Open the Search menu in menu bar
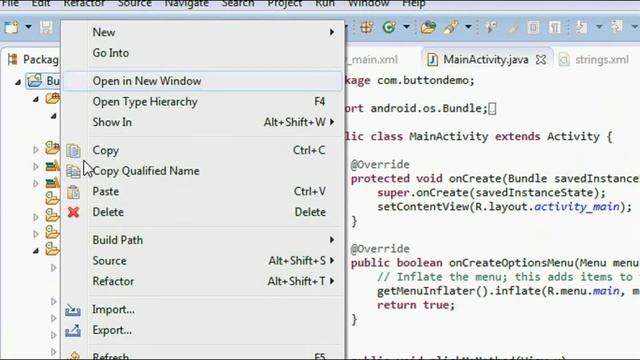Viewport: 640px width, 360px height. click(x=238, y=4)
